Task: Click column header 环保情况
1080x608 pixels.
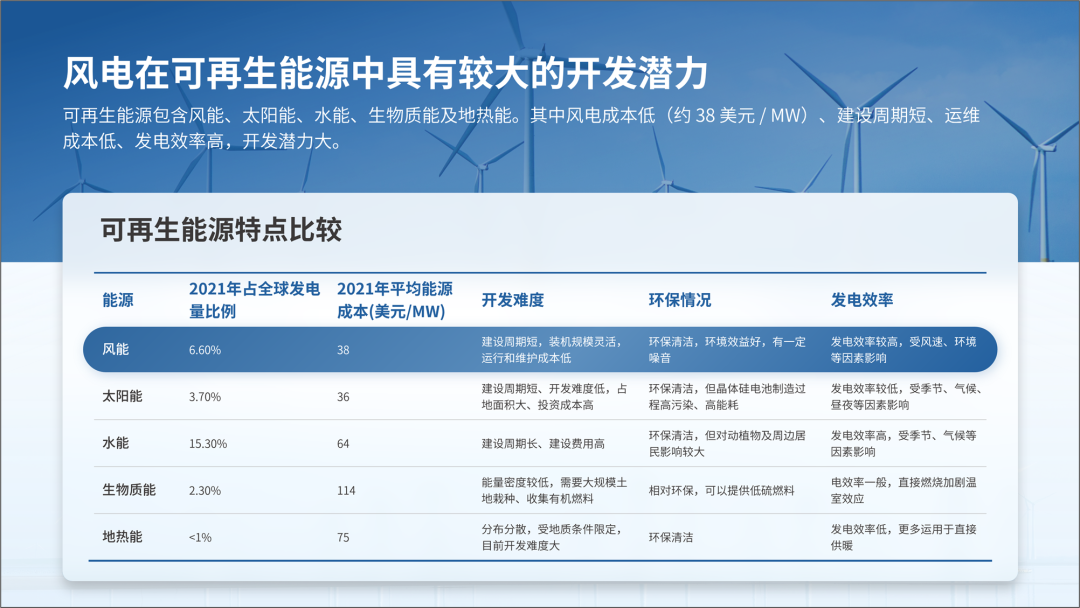Action: click(680, 300)
